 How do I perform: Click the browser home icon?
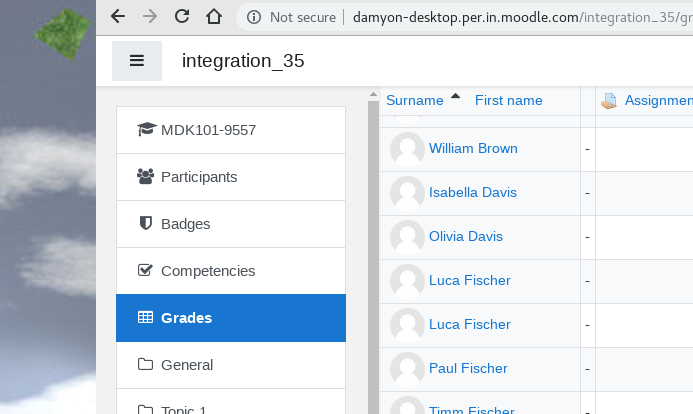coord(214,17)
